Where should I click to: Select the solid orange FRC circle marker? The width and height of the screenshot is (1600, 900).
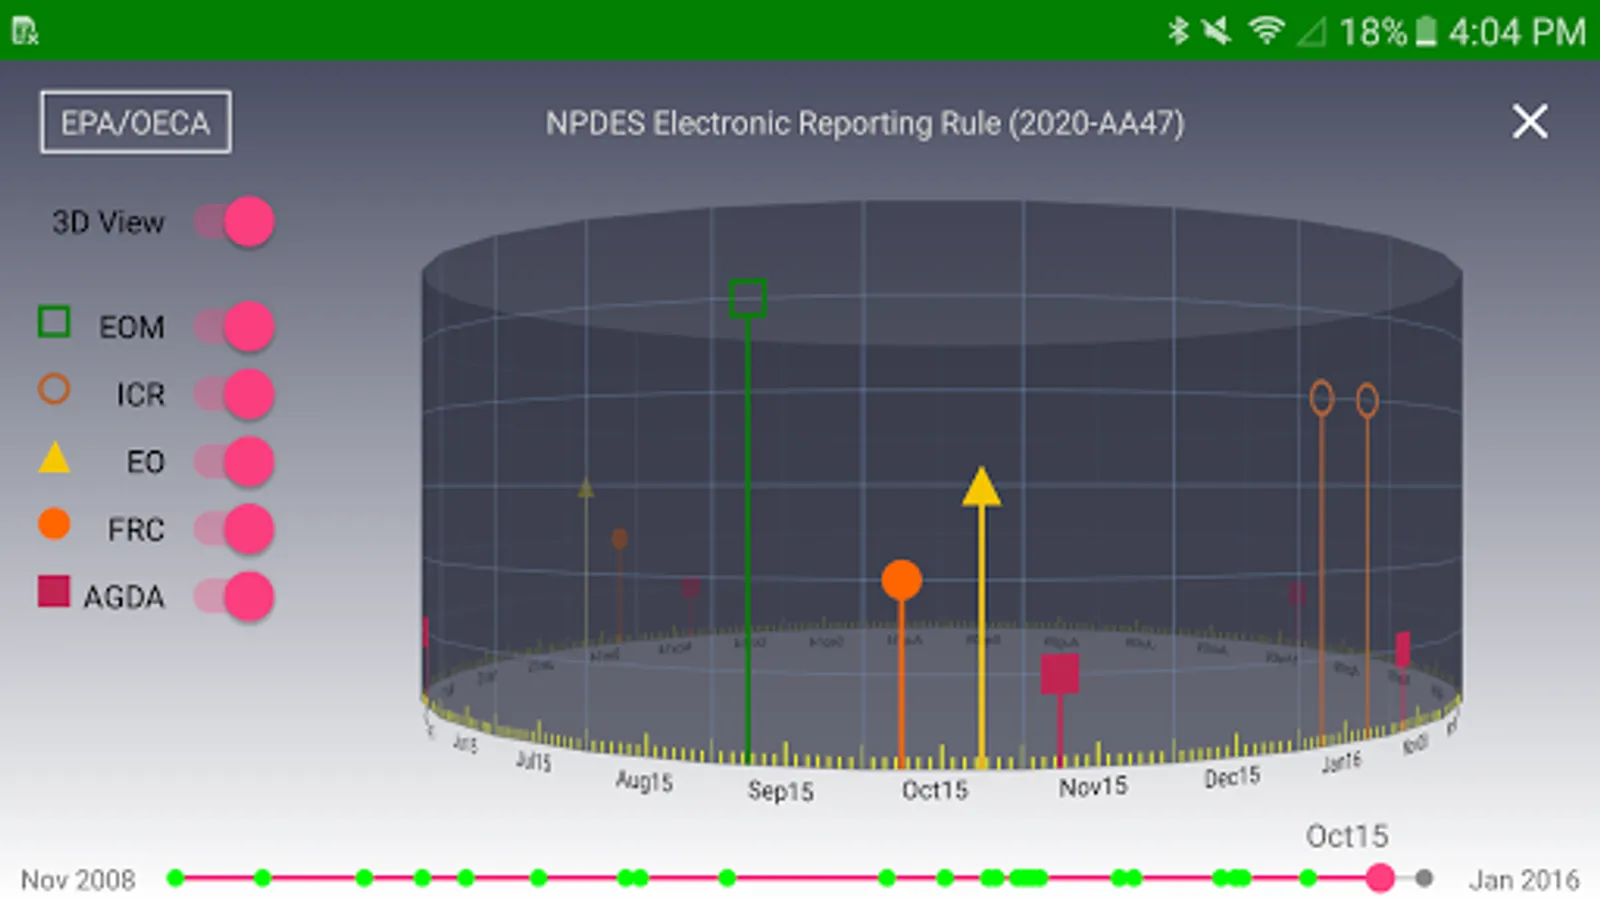pos(902,580)
